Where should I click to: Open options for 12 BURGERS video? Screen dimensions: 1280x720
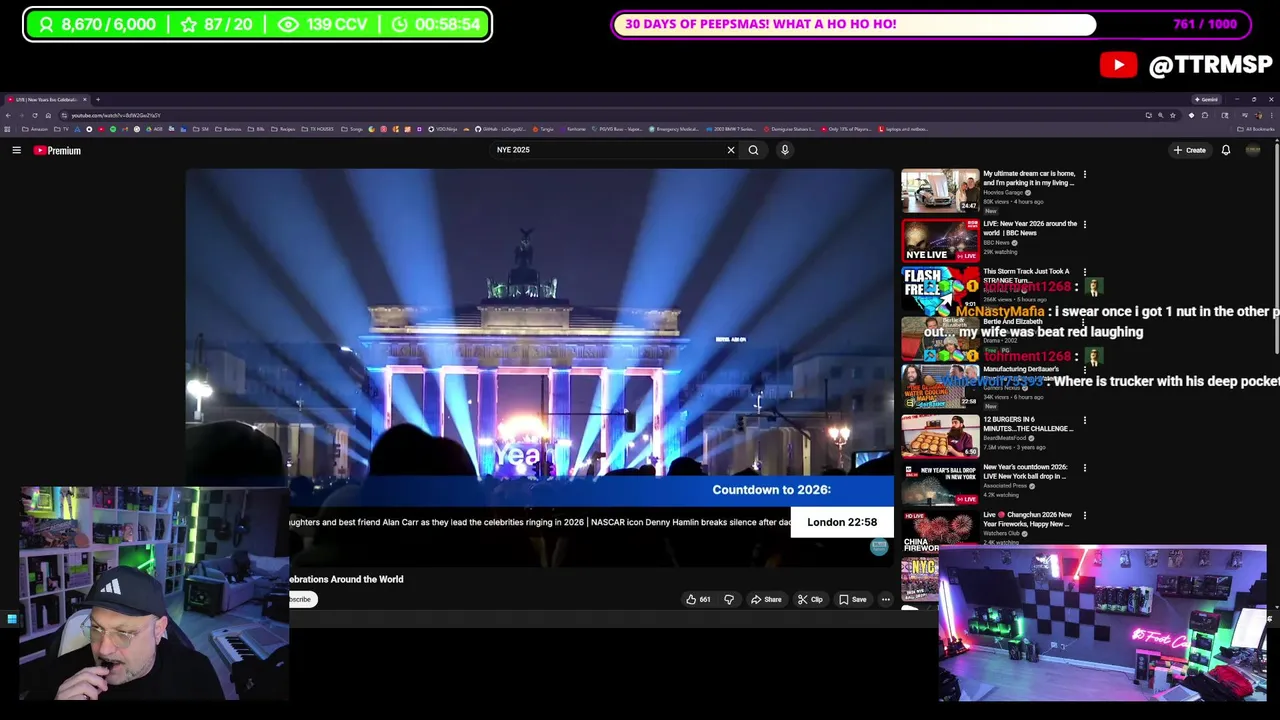[1085, 420]
